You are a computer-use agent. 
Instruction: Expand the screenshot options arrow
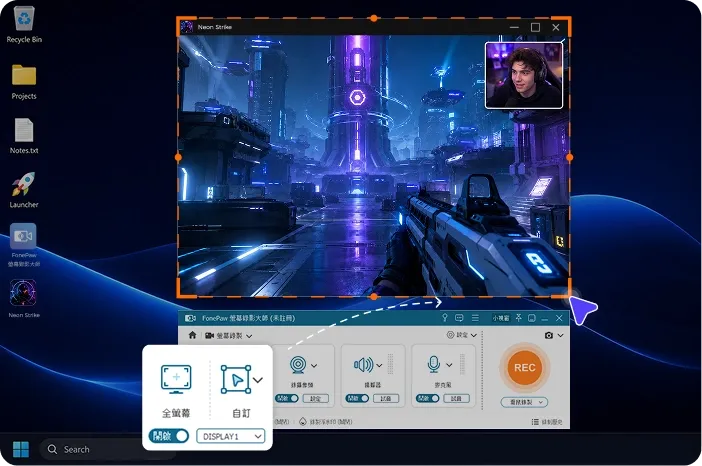click(560, 335)
